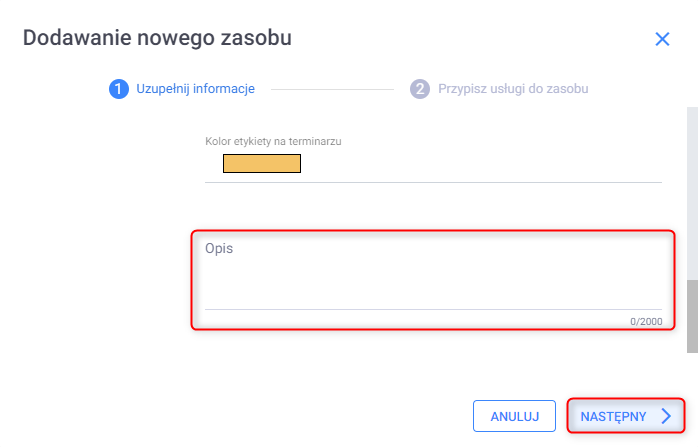This screenshot has height=447, width=698.
Task: Click the 0/2000 character counter
Action: pos(646,321)
